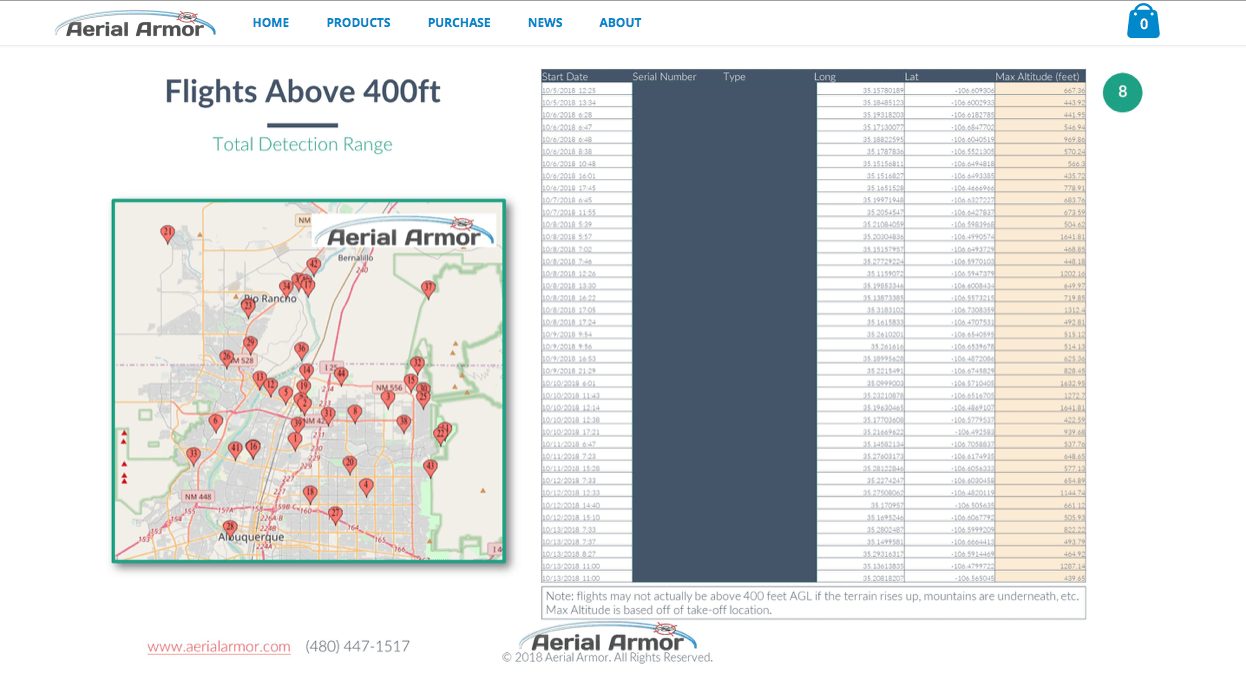Select map marker 16
The width and height of the screenshot is (1246, 687).
[253, 449]
